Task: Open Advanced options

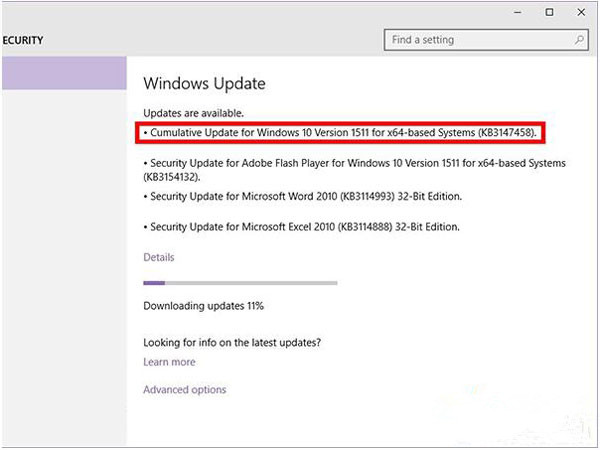Action: pyautogui.click(x=185, y=390)
